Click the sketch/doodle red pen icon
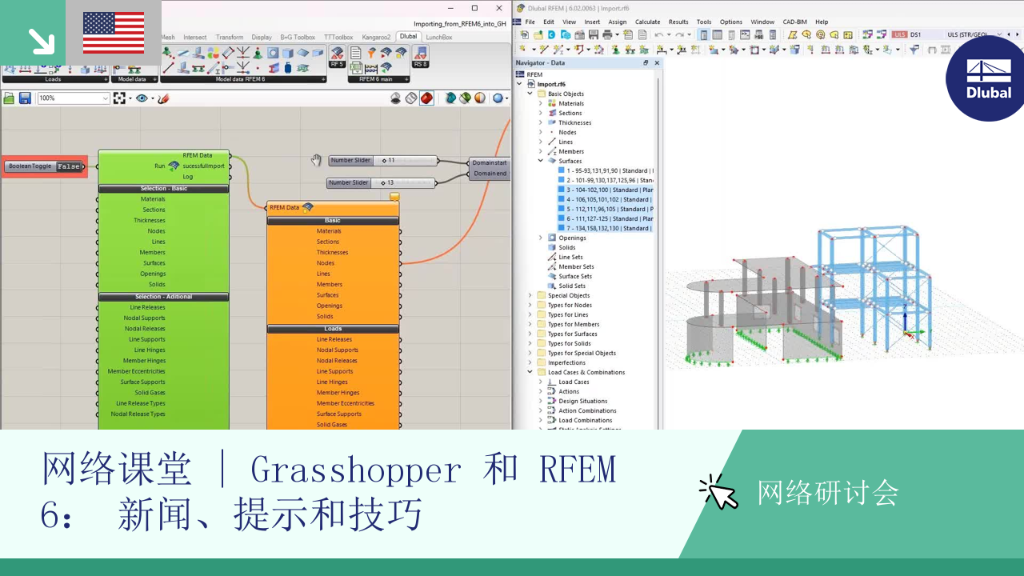The height and width of the screenshot is (576, 1024). [163, 98]
